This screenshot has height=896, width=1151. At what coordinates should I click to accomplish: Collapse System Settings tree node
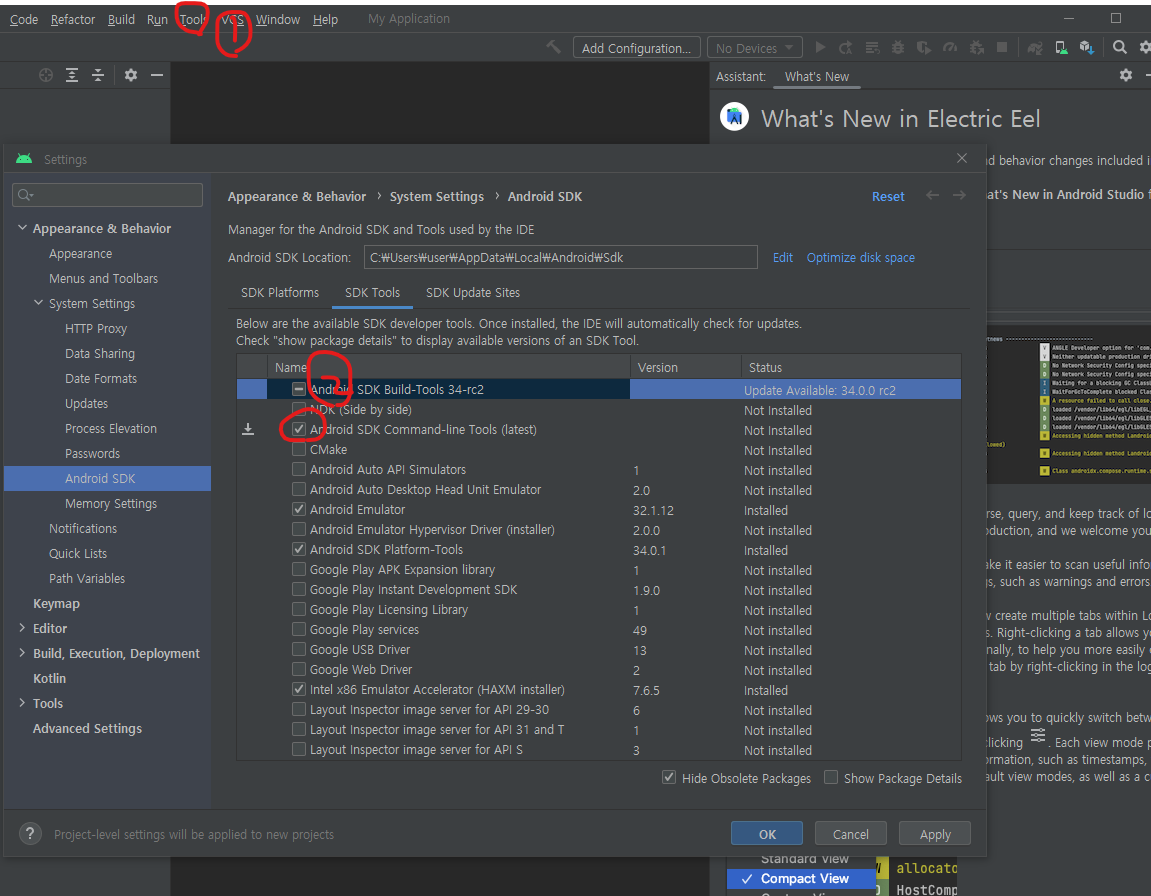pyautogui.click(x=38, y=303)
